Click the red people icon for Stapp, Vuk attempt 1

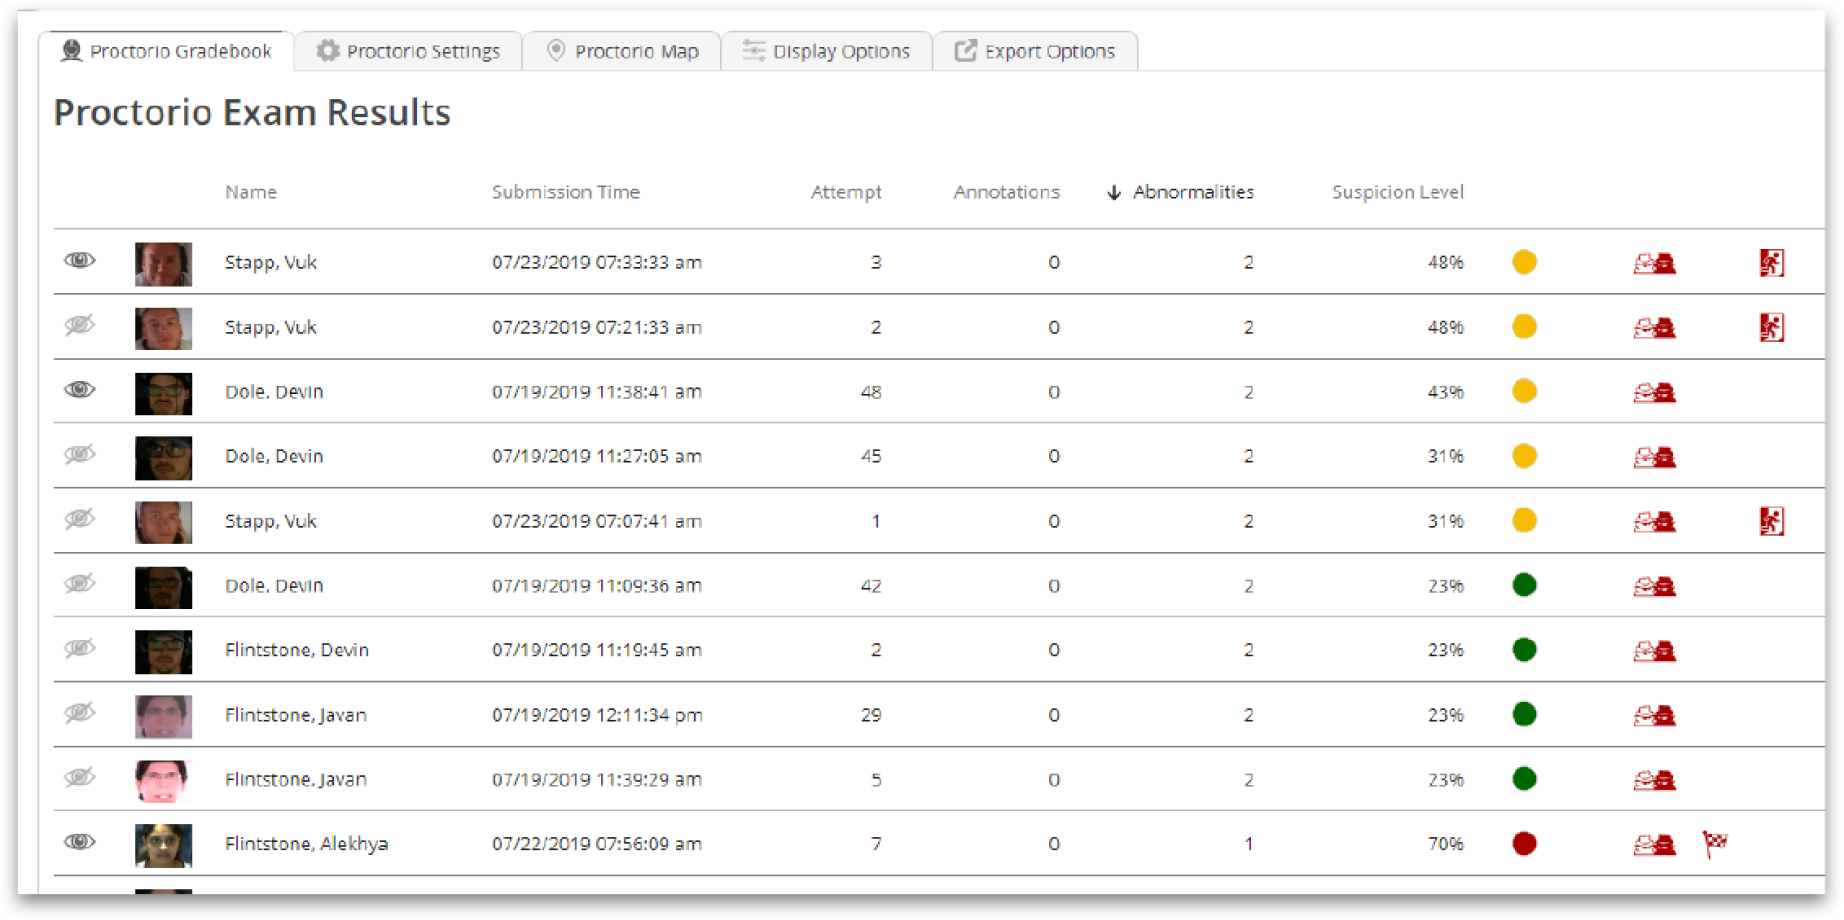pyautogui.click(x=1655, y=521)
